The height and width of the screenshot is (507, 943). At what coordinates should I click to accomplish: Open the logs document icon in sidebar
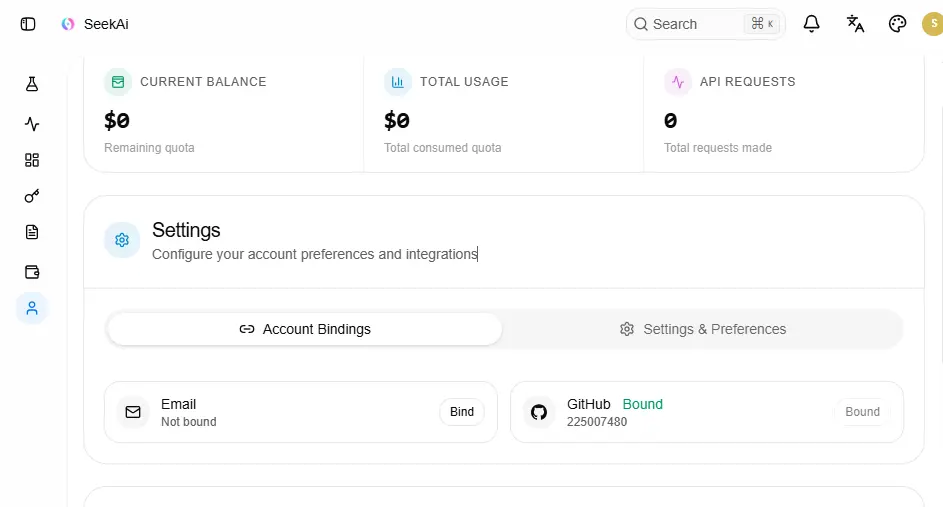pyautogui.click(x=32, y=232)
